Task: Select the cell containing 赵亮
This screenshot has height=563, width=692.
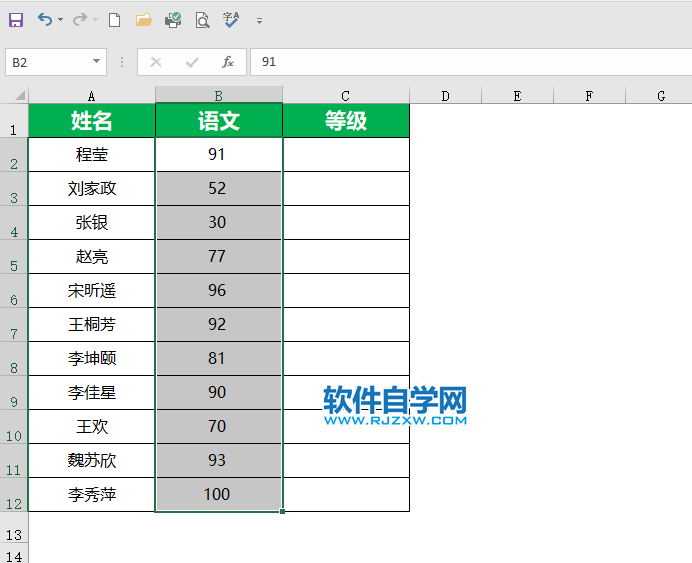Action: (92, 256)
